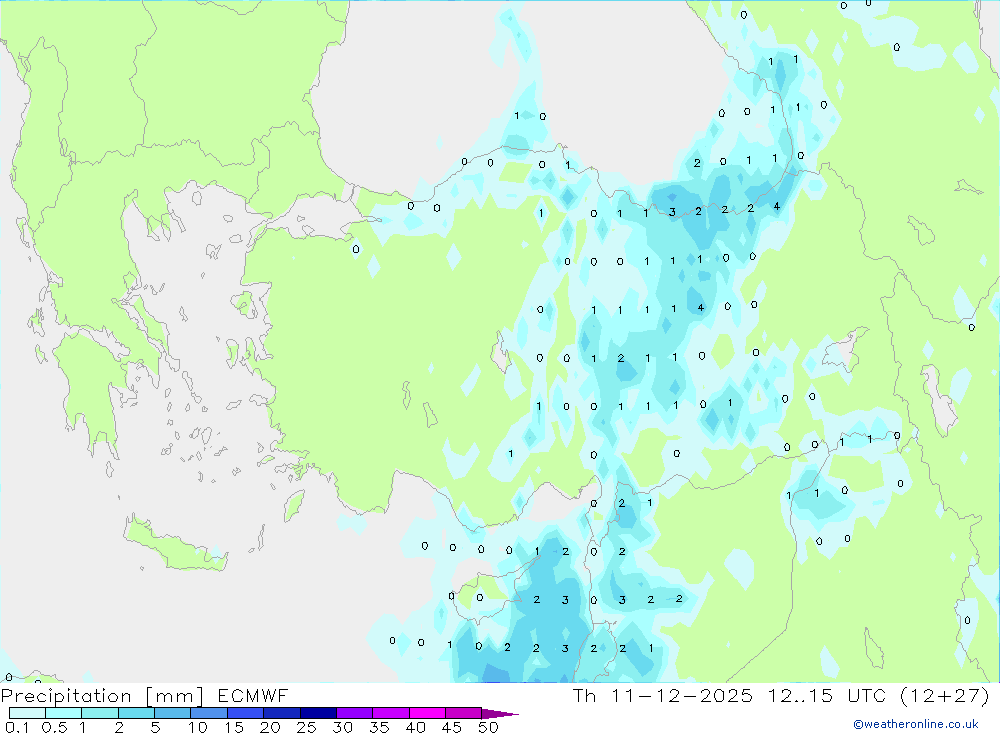1000x733 pixels.
Task: Click the 45–50 mm legend color box
Action: coord(464,713)
